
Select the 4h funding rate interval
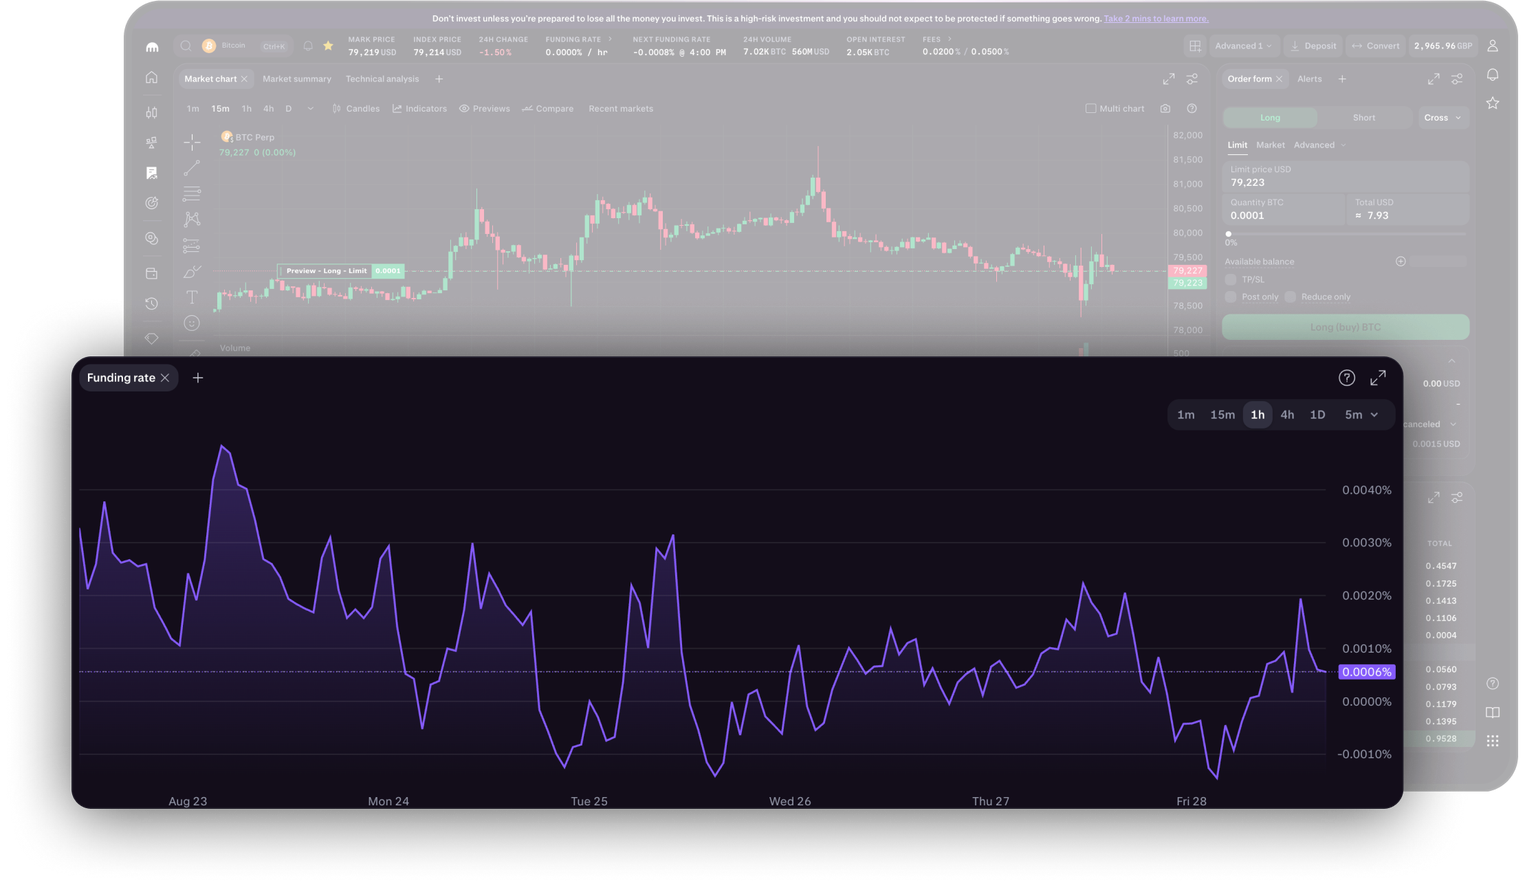1287,415
